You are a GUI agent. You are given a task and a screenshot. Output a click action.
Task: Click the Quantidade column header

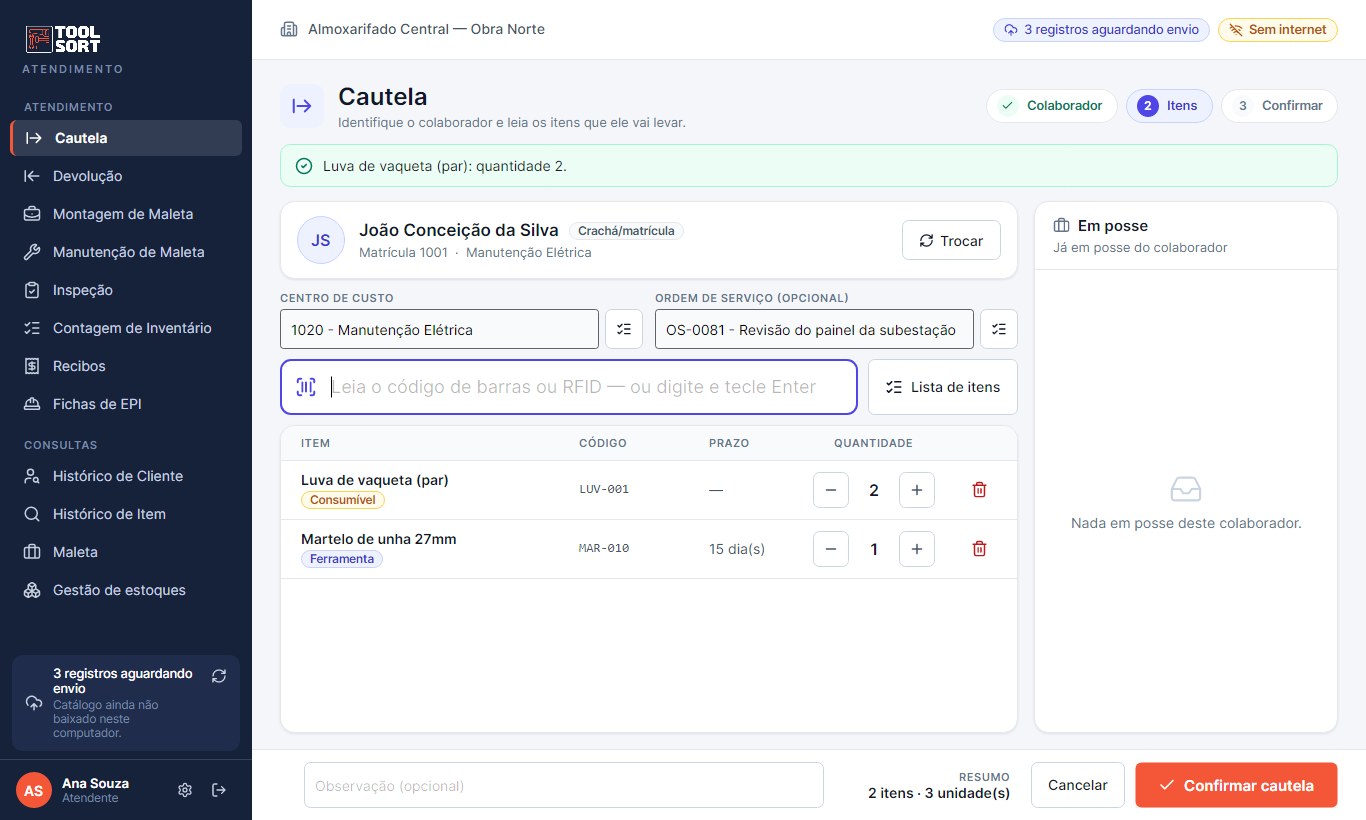click(x=873, y=443)
